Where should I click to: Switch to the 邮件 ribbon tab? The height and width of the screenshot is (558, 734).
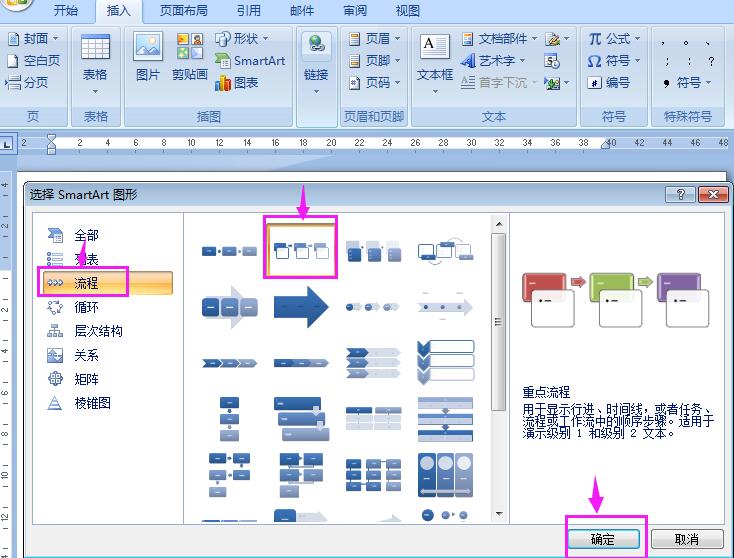click(302, 10)
